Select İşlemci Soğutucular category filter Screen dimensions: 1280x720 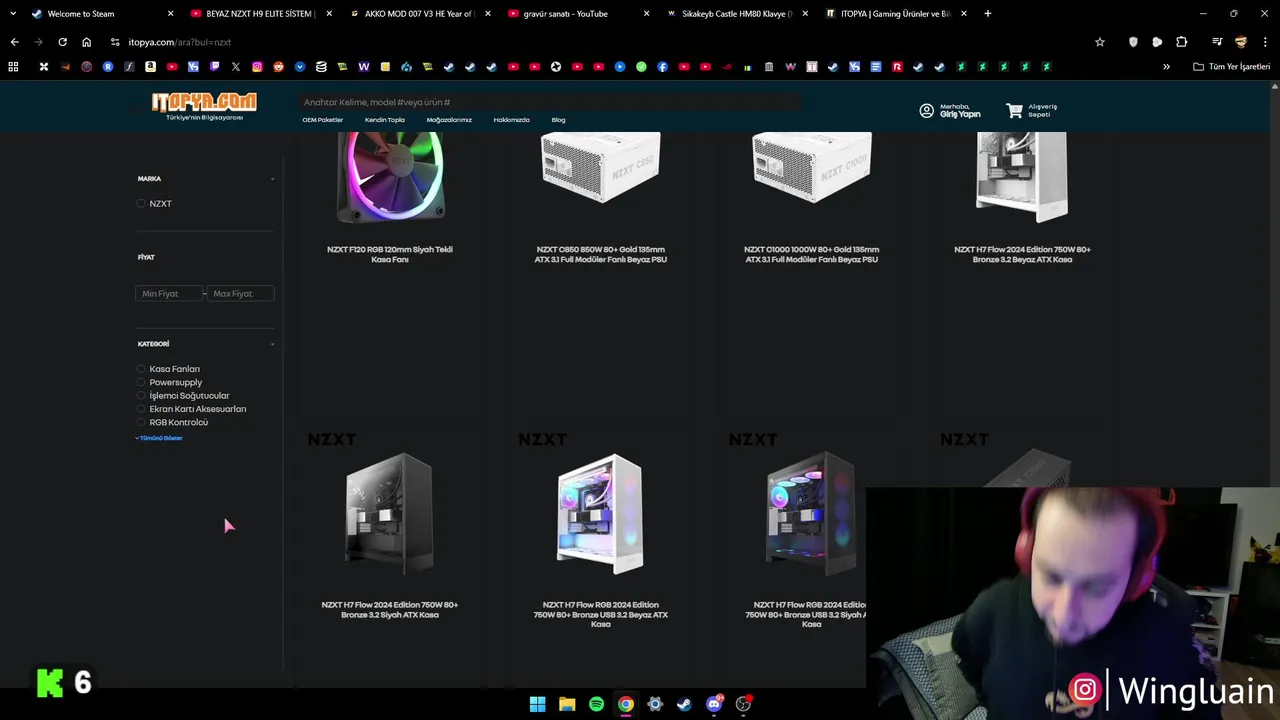tap(141, 396)
